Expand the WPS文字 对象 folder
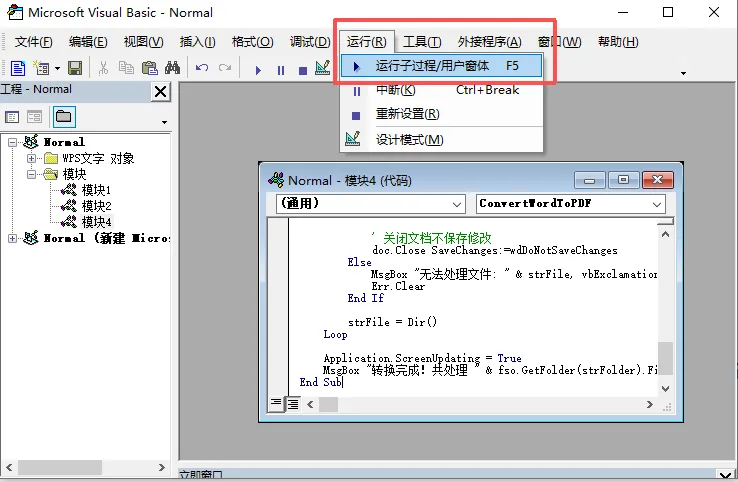 tap(31, 158)
